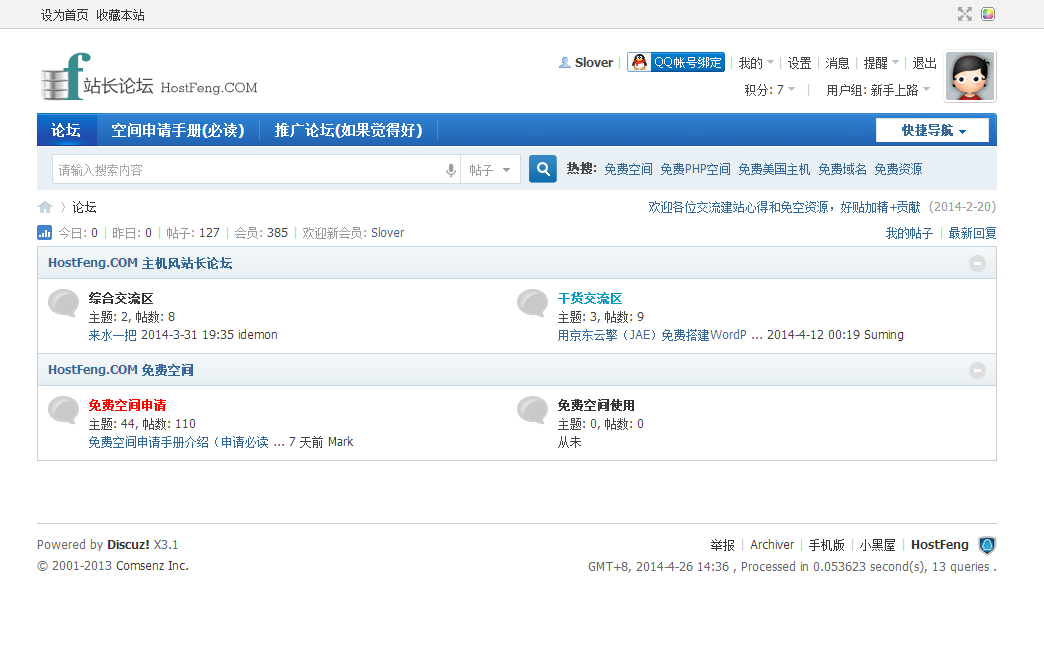Click hot search term 免费域名

pos(842,169)
